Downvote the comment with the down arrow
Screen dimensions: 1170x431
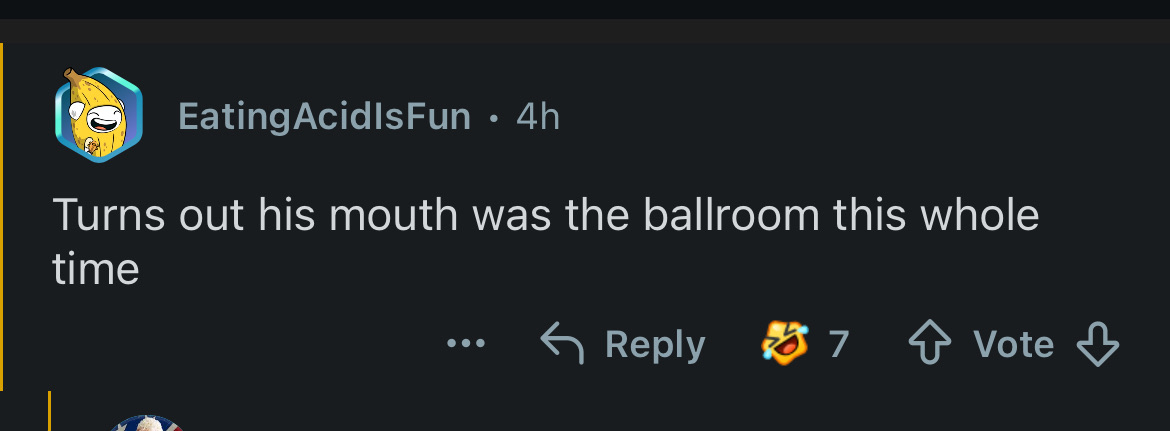pos(1097,344)
